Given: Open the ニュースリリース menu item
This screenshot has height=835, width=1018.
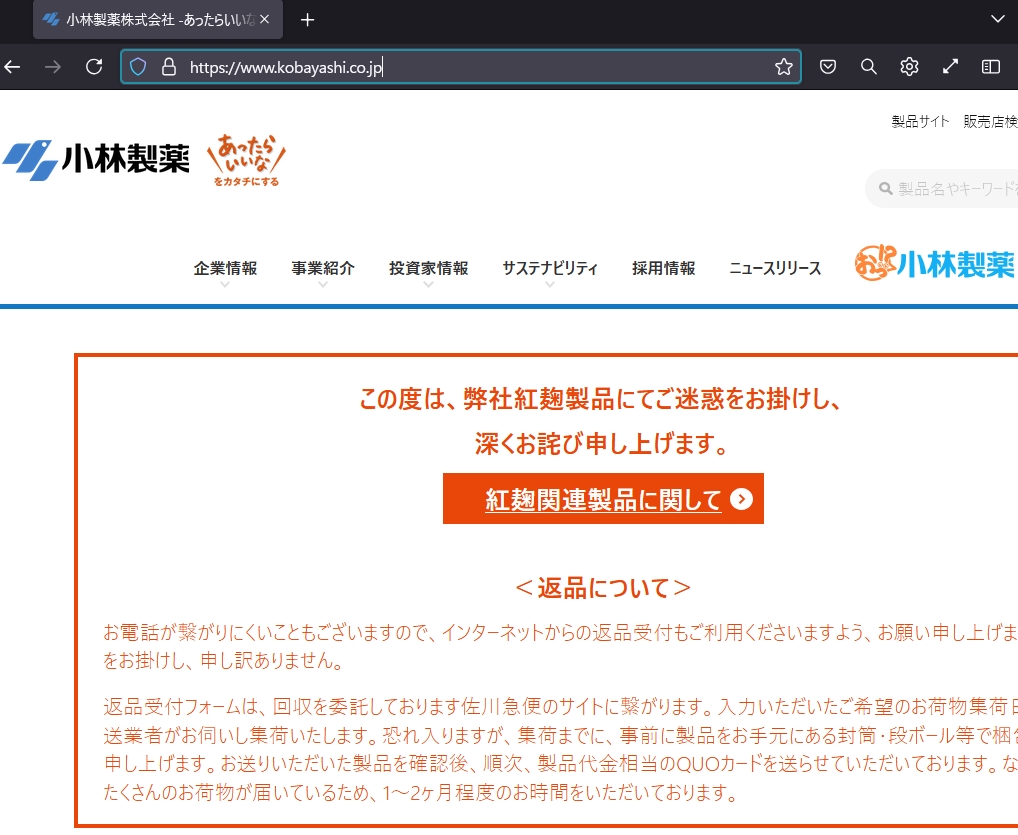Looking at the screenshot, I should pyautogui.click(x=775, y=268).
